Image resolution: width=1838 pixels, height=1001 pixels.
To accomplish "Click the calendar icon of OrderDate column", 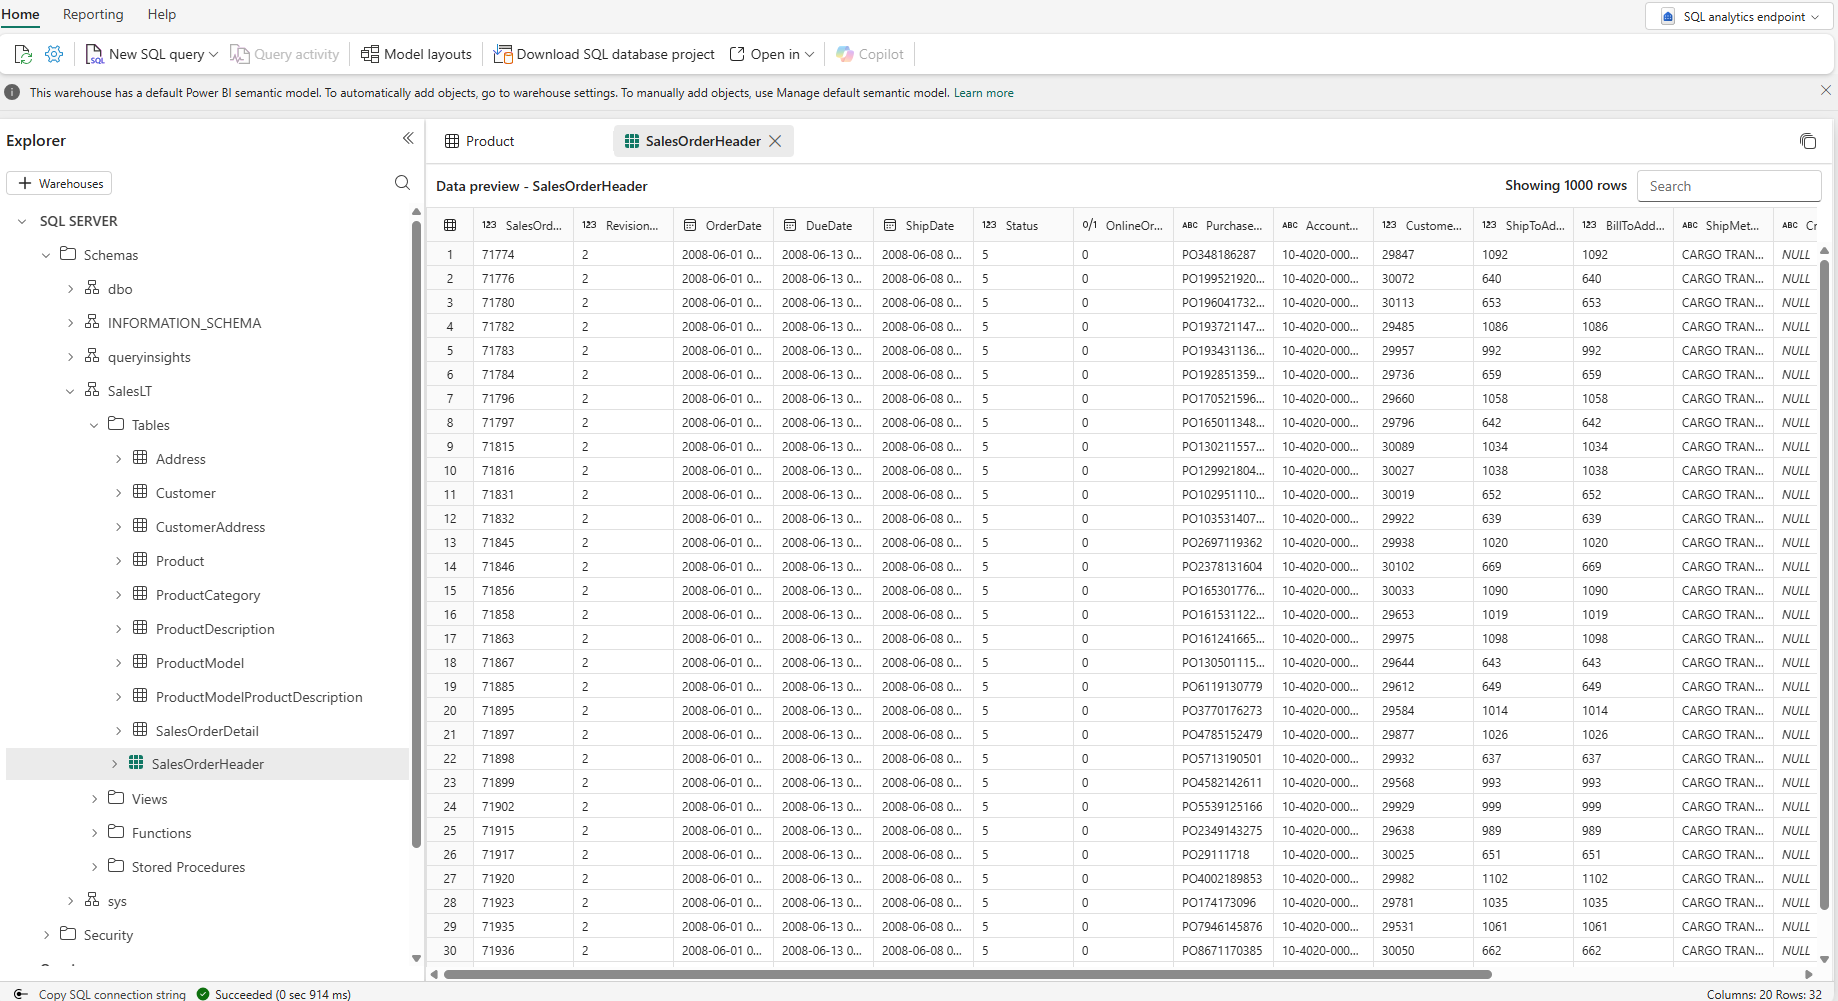I will [x=690, y=225].
